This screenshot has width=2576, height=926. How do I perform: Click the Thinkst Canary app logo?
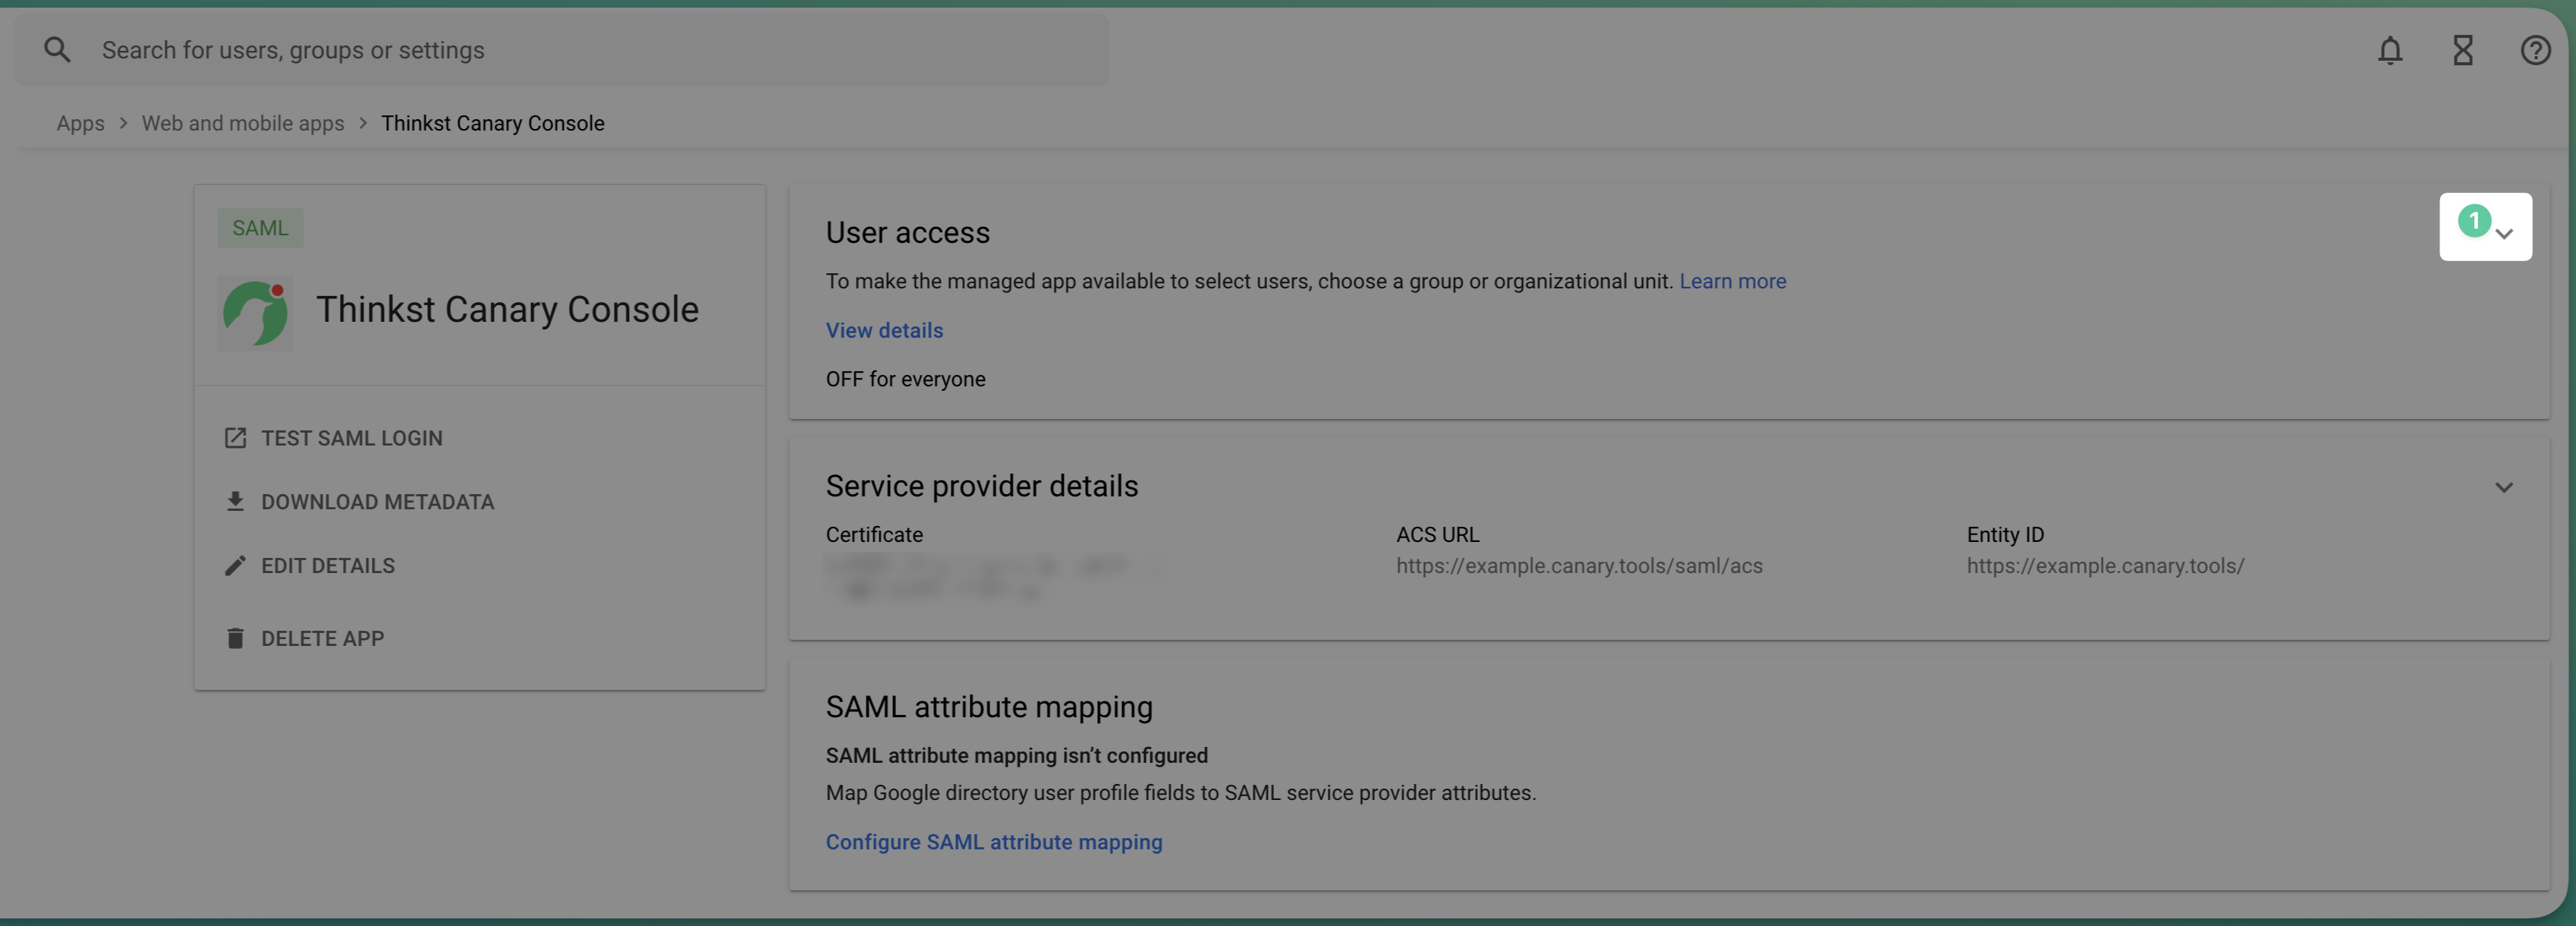tap(255, 313)
